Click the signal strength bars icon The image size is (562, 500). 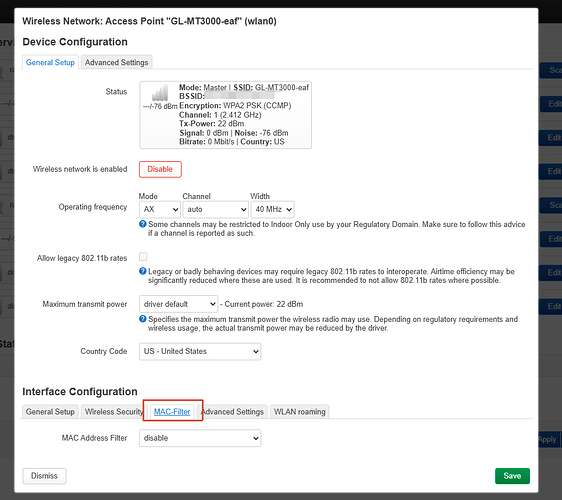[160, 93]
